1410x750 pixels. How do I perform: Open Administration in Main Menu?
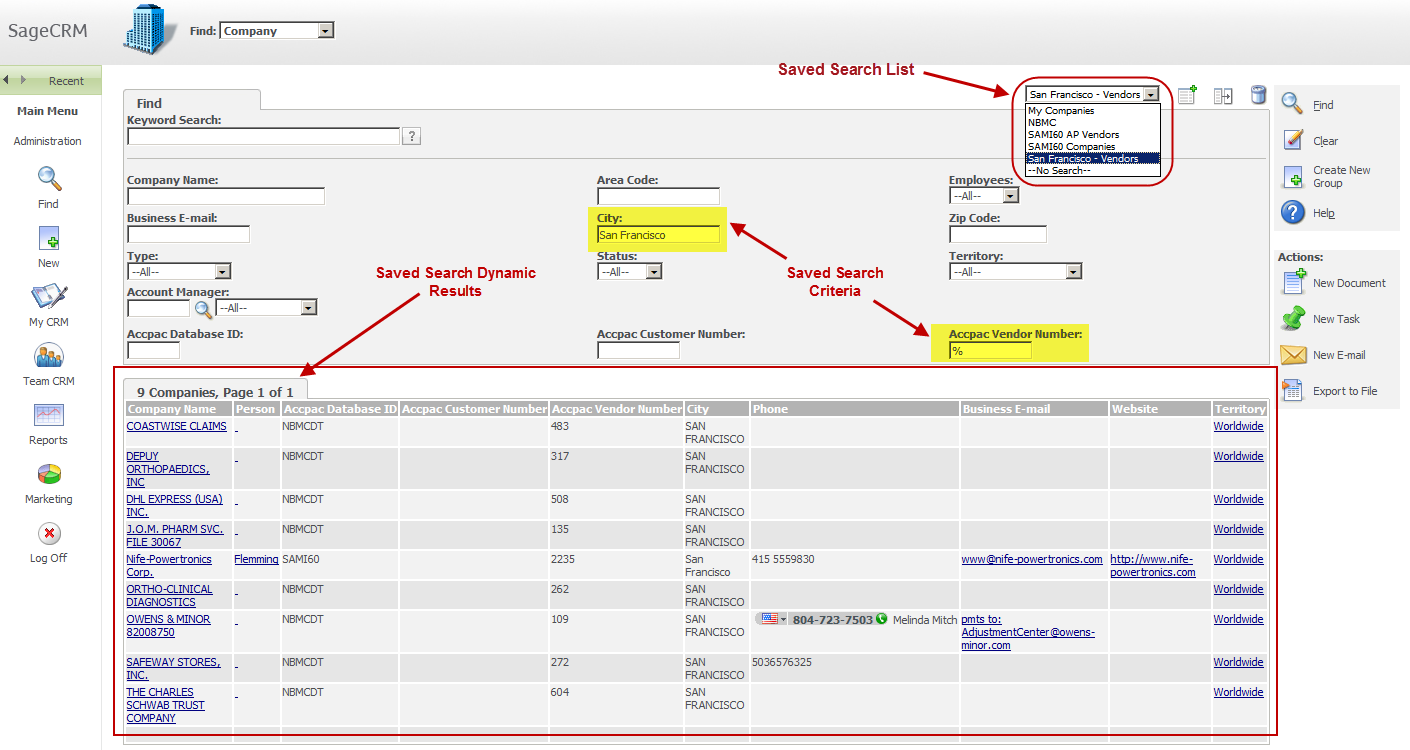click(47, 141)
